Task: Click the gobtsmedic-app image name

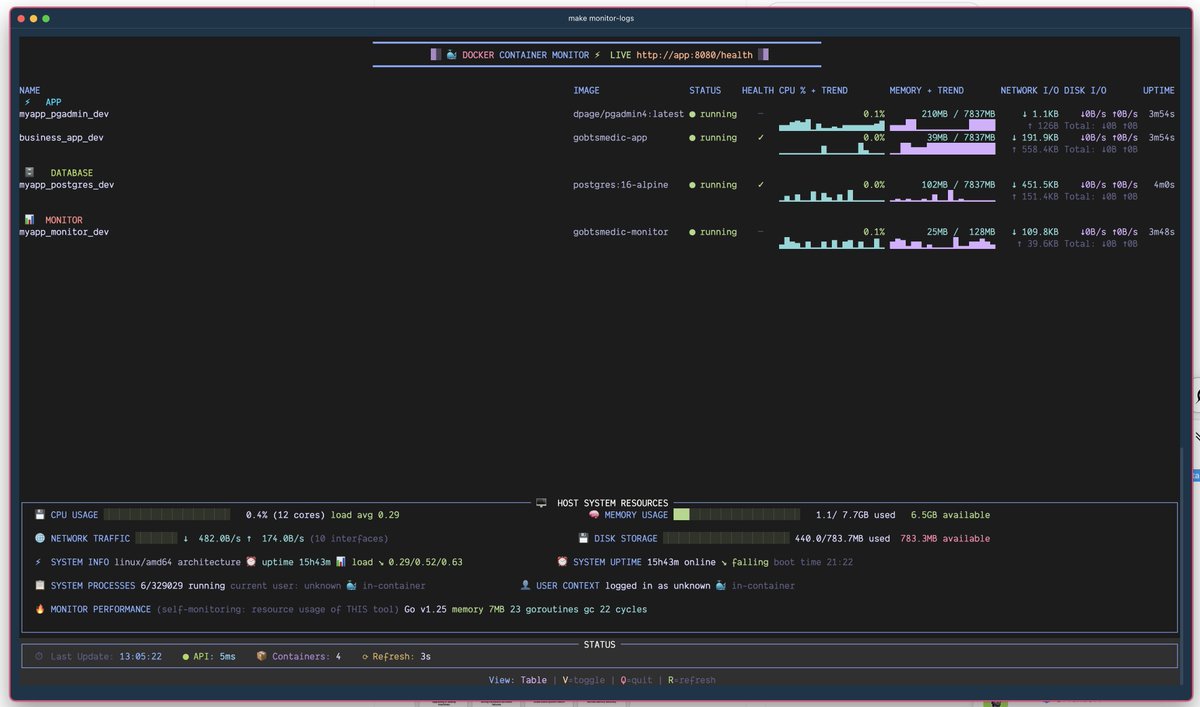Action: coord(610,138)
